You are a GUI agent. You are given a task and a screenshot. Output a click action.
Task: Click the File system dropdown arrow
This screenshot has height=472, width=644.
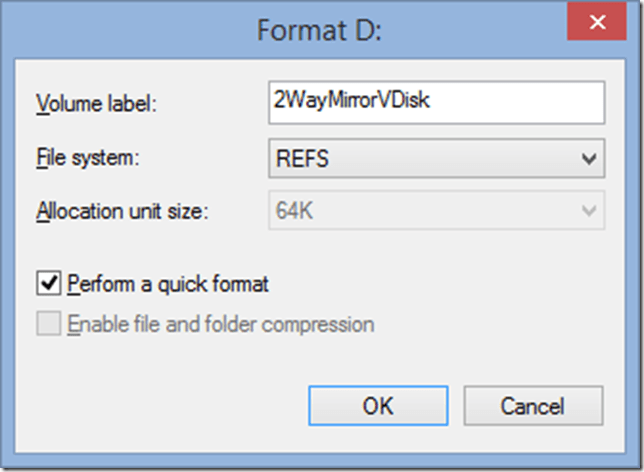tap(590, 157)
